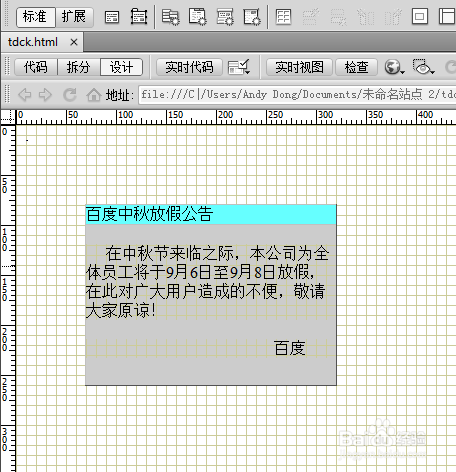456x472 pixels.
Task: Click the Frames layout icon
Action: (x=447, y=16)
